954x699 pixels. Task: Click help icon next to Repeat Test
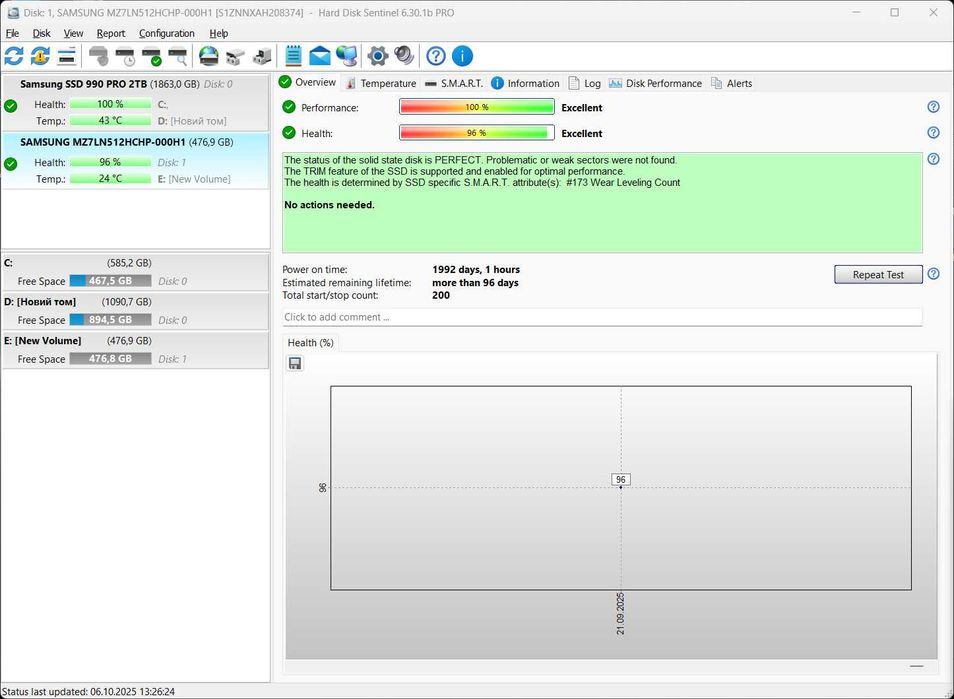933,274
